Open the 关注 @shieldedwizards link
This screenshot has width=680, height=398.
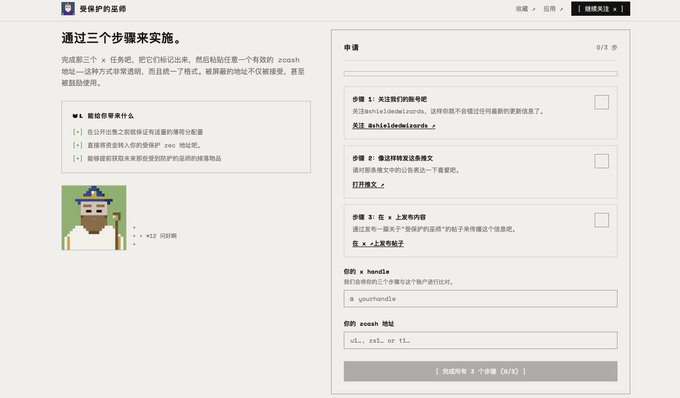(393, 126)
